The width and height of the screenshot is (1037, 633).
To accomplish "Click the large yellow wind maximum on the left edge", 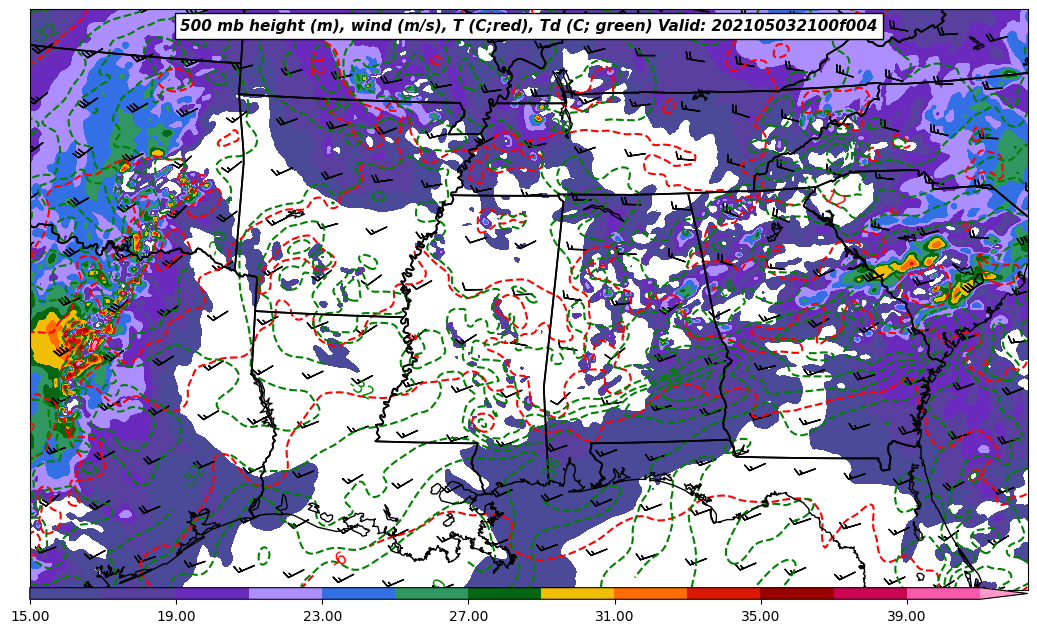I will (x=50, y=340).
